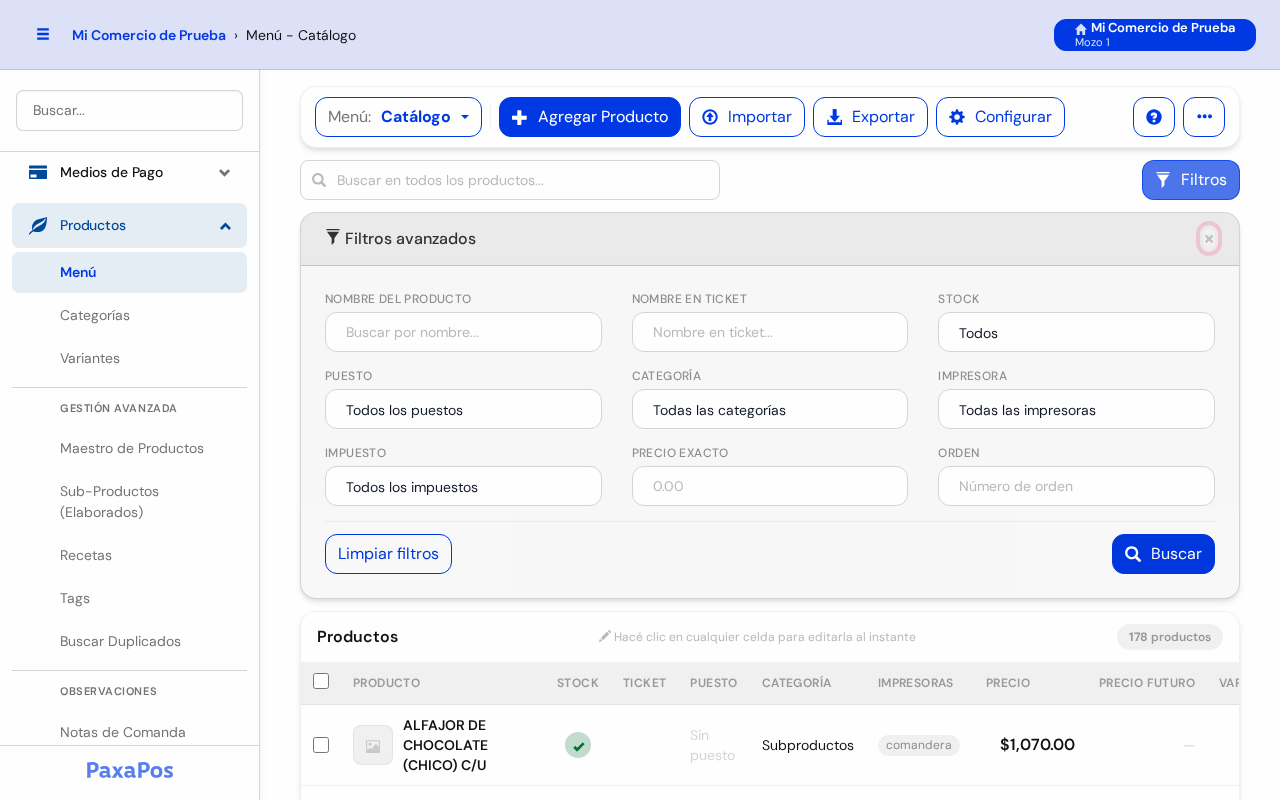Focus the sidebar Buscar field

point(129,110)
